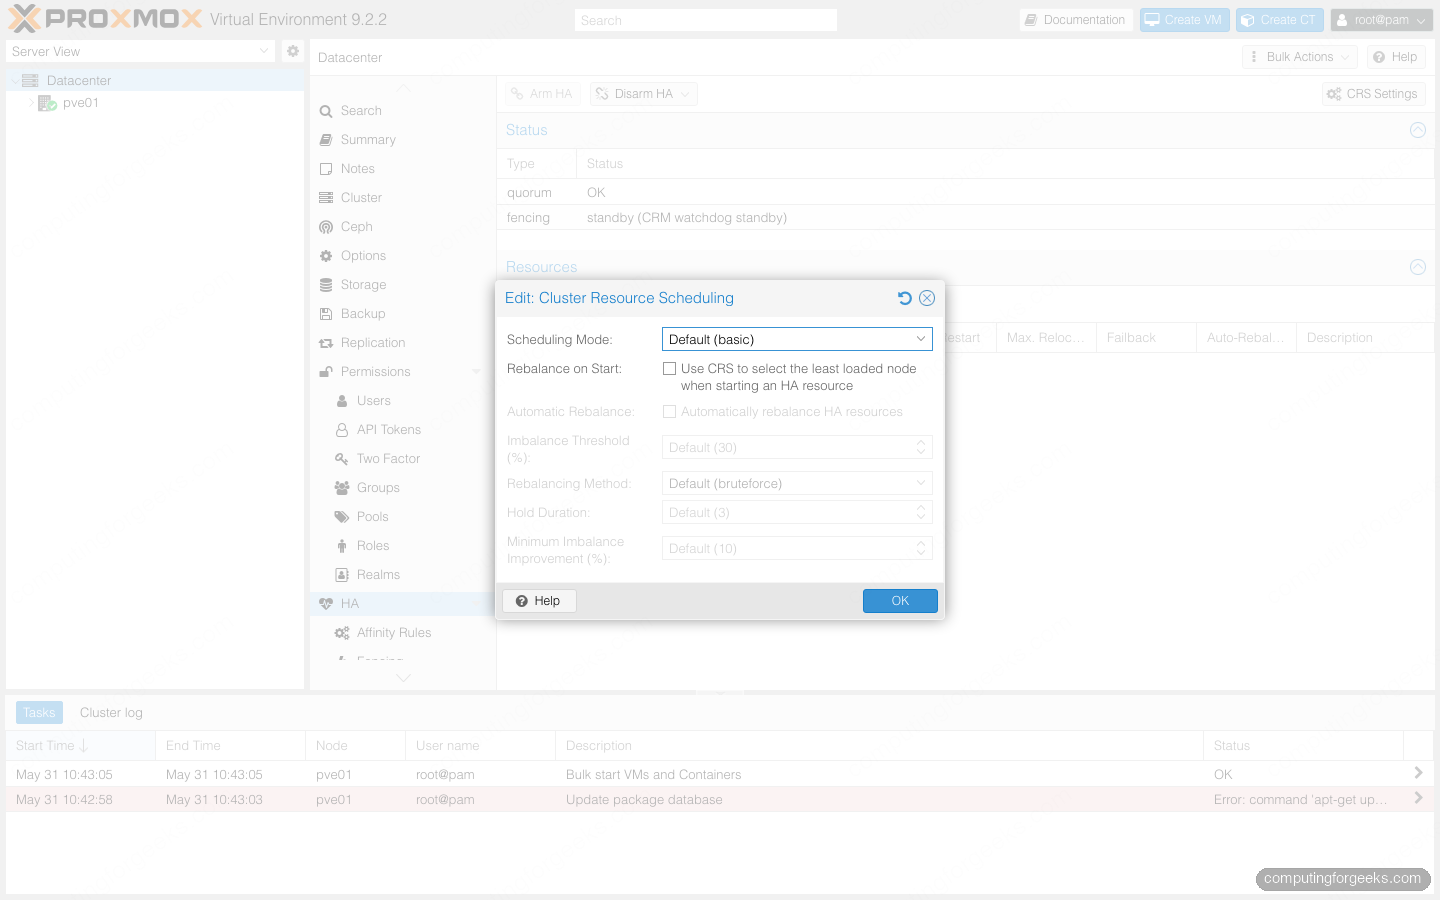Viewport: 1440px width, 900px height.
Task: Enable the Rebalance on Start checkbox
Action: point(669,368)
